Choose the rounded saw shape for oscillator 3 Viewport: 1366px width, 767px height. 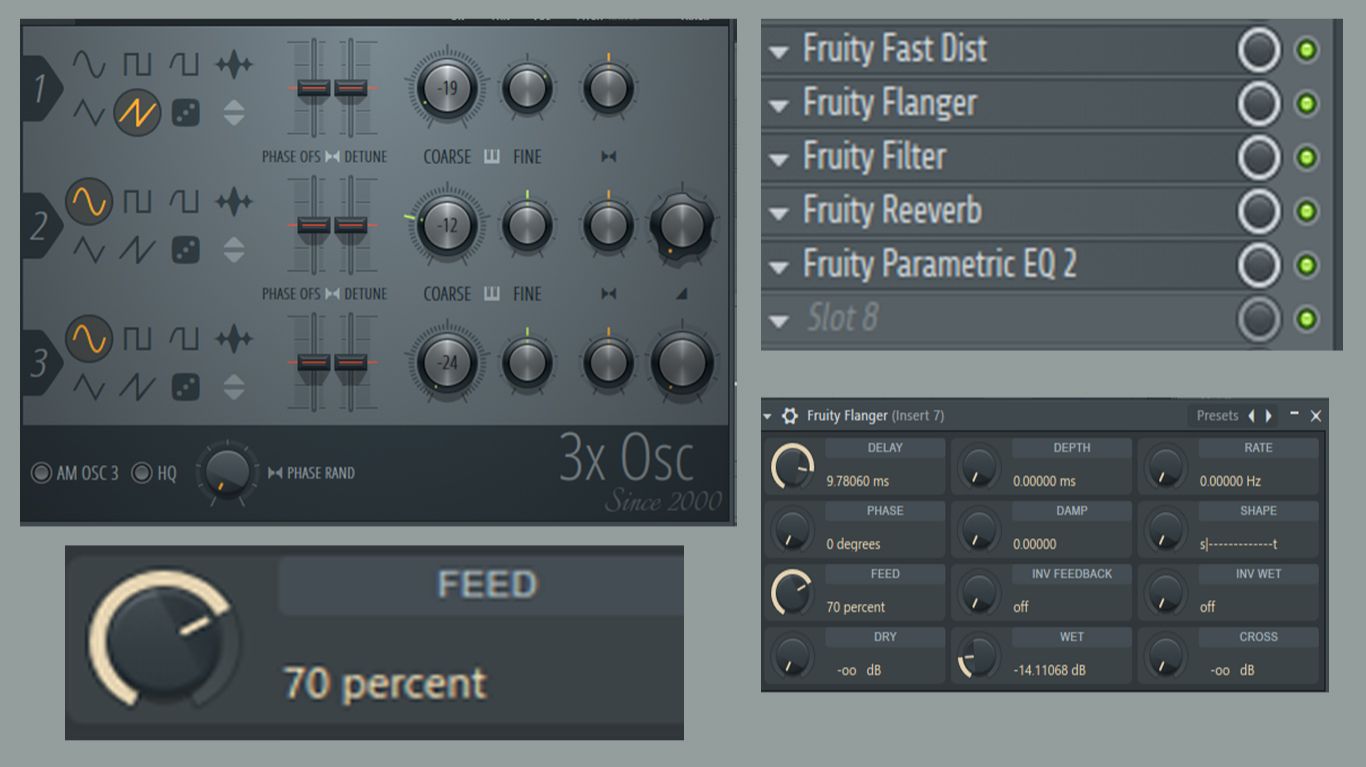(x=184, y=340)
